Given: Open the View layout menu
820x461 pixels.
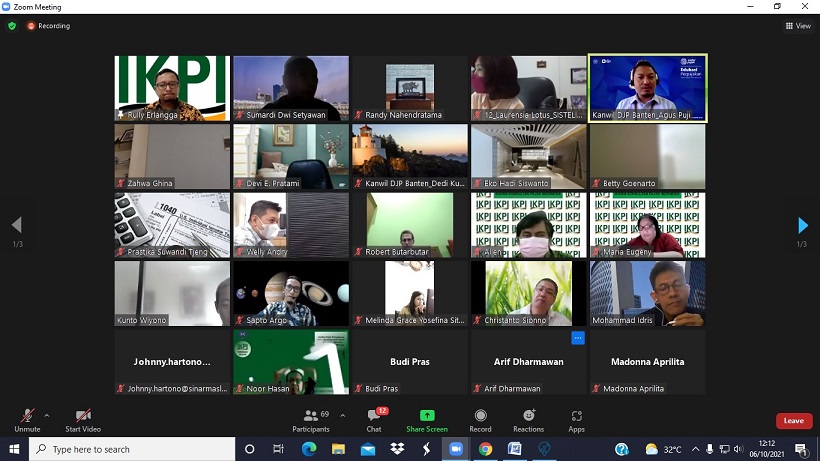Looking at the screenshot, I should [798, 26].
